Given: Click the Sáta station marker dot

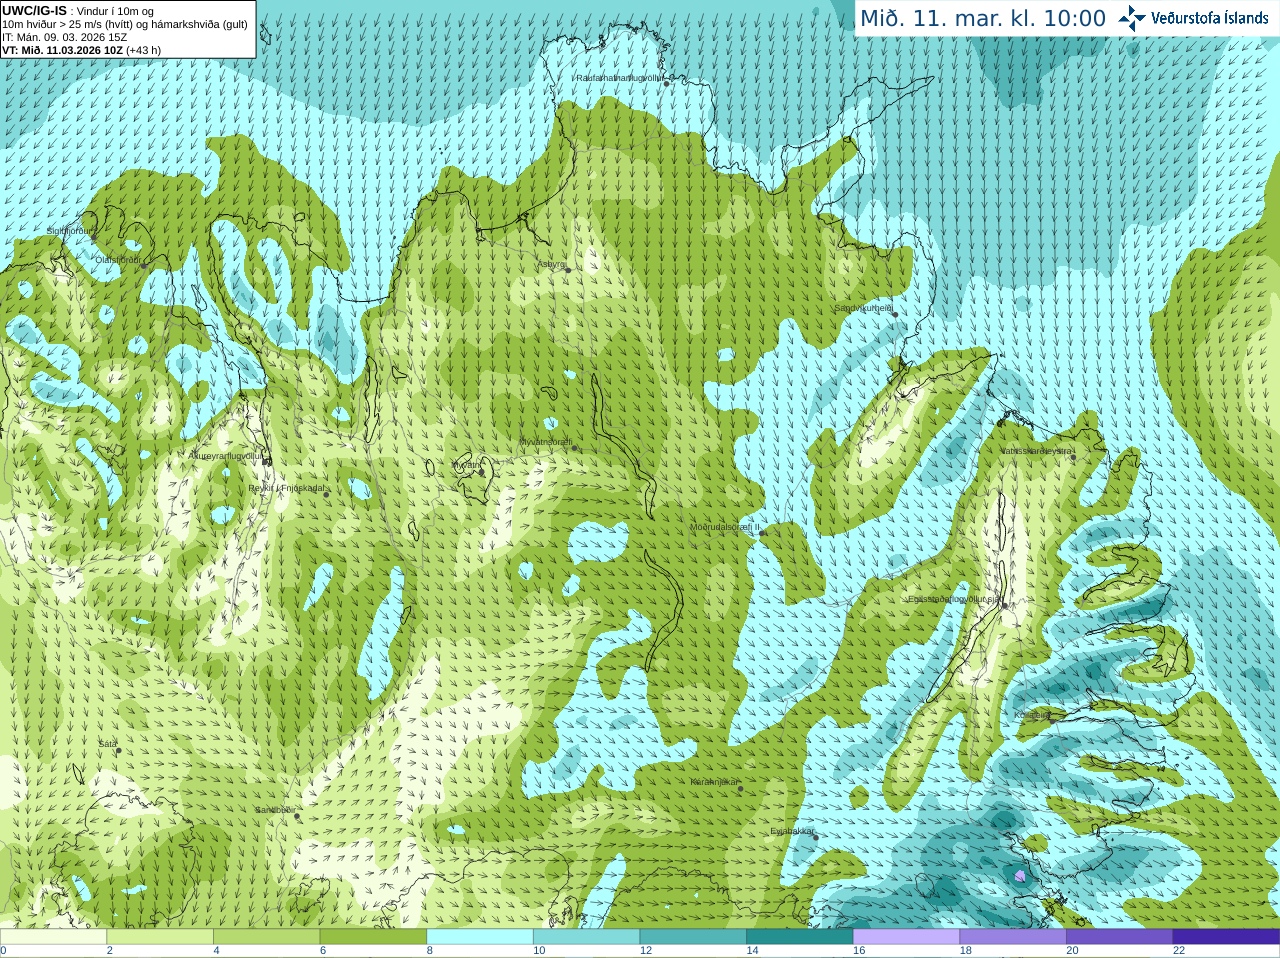Looking at the screenshot, I should pos(118,750).
